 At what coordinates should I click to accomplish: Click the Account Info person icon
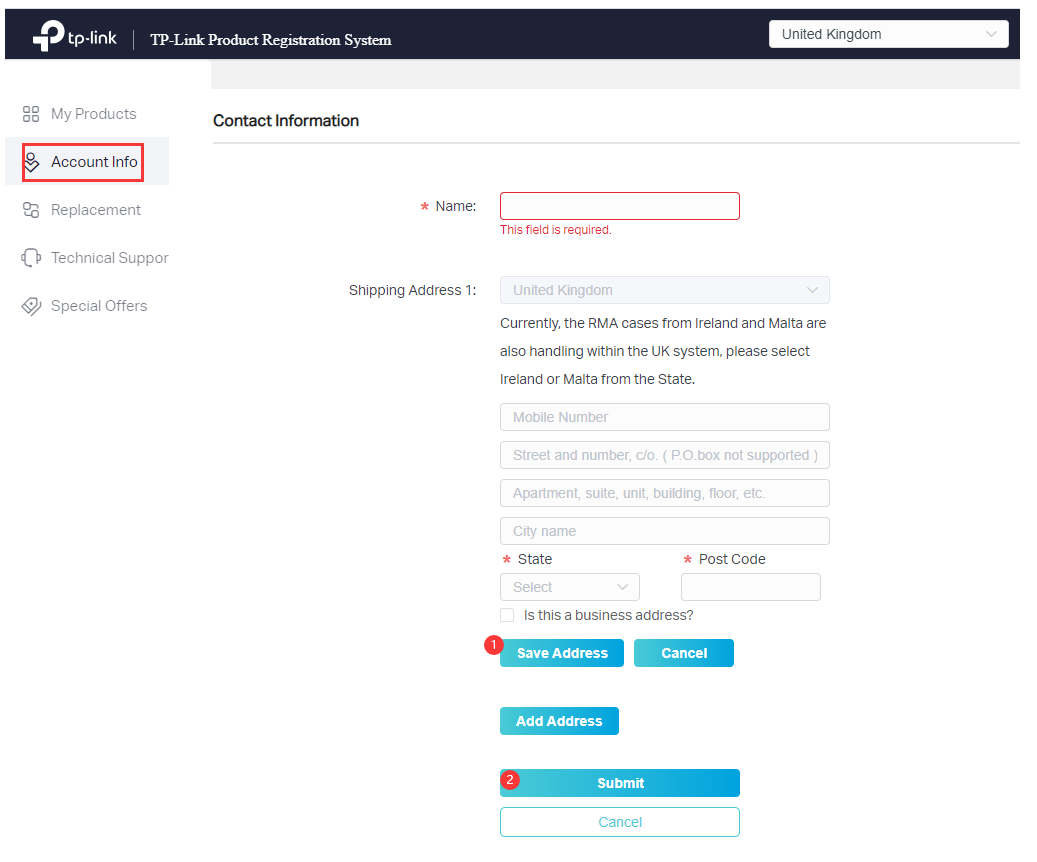31,162
